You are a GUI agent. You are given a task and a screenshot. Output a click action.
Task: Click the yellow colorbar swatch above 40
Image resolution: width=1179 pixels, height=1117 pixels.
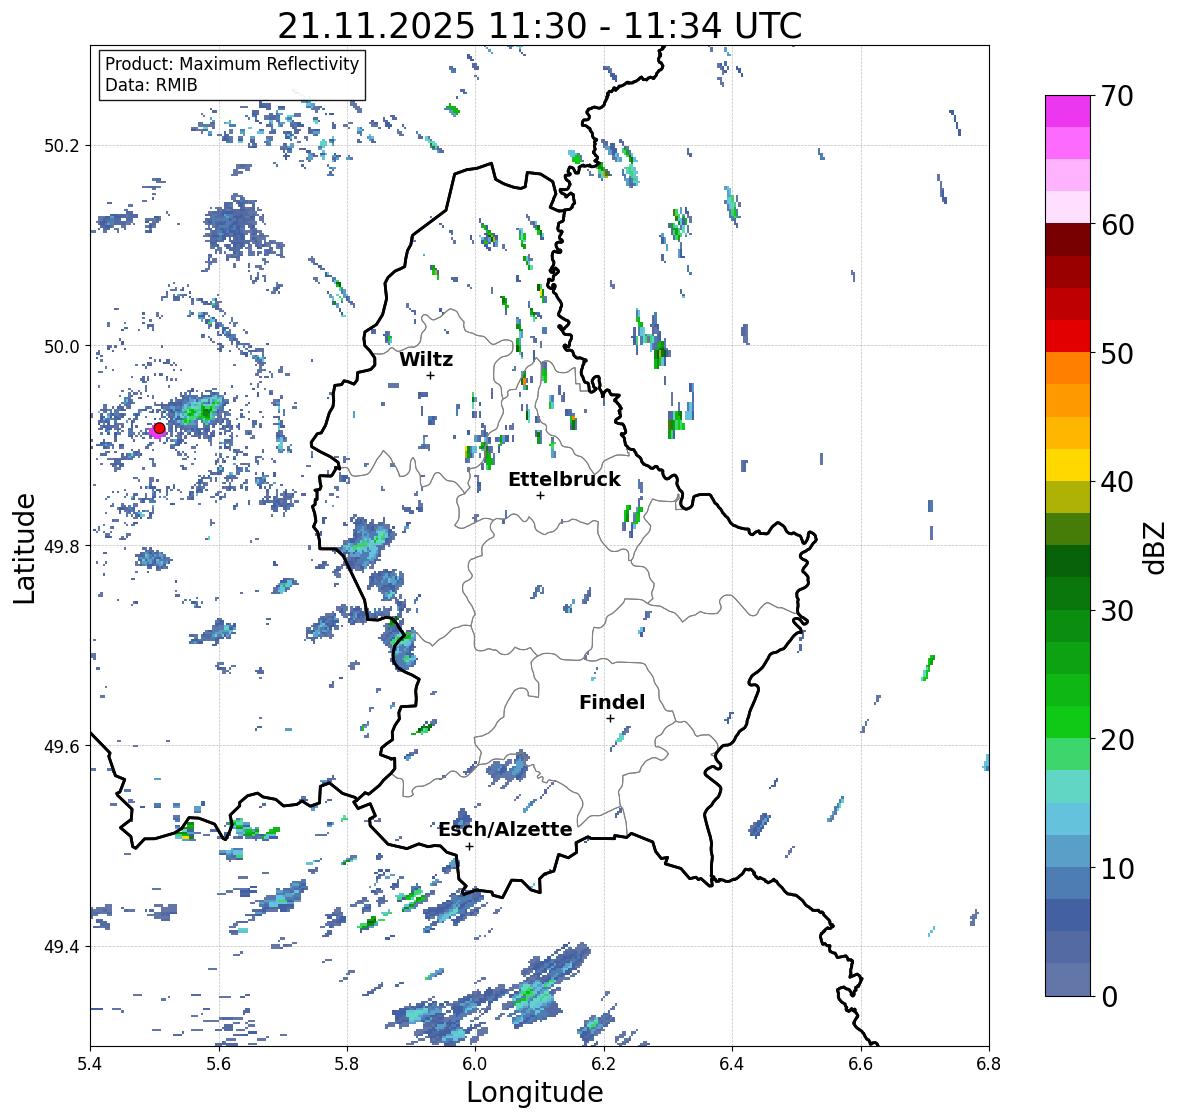click(x=1068, y=465)
